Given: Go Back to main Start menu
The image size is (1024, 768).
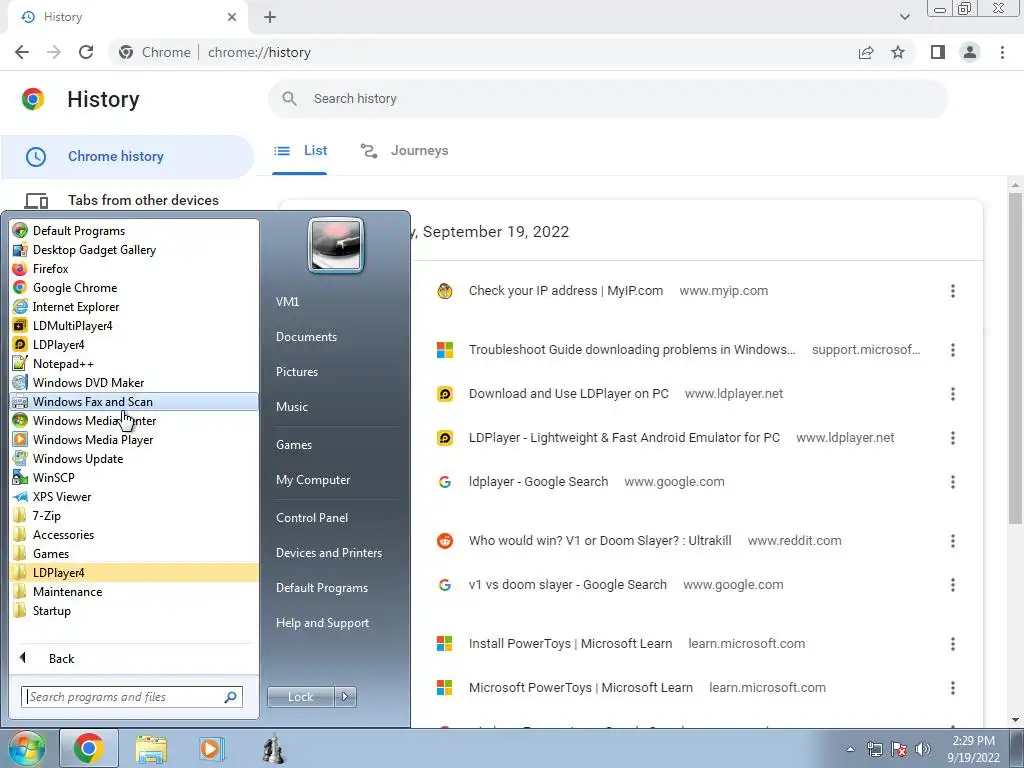Looking at the screenshot, I should coord(134,658).
